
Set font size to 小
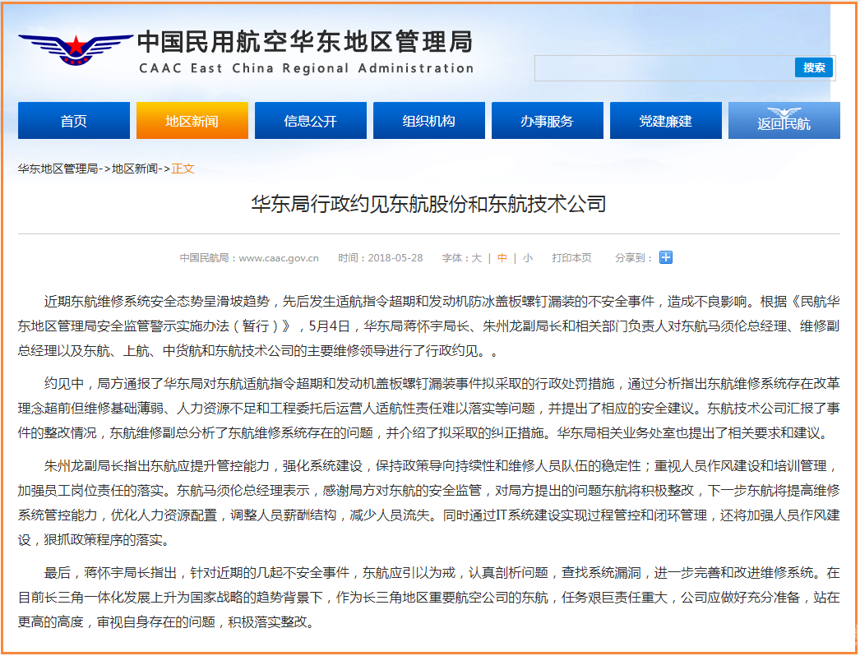[x=527, y=258]
